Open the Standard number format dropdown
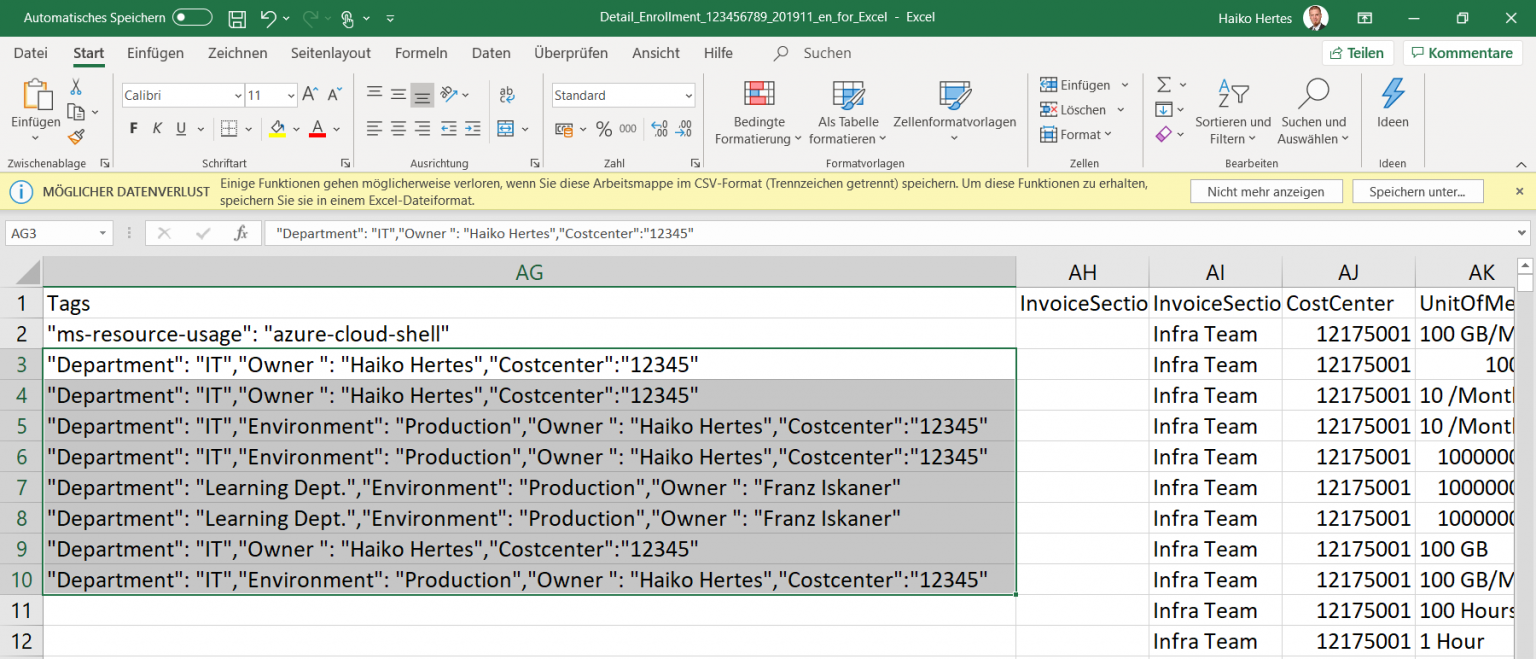Screen dimensions: 1536x659 click(688, 96)
